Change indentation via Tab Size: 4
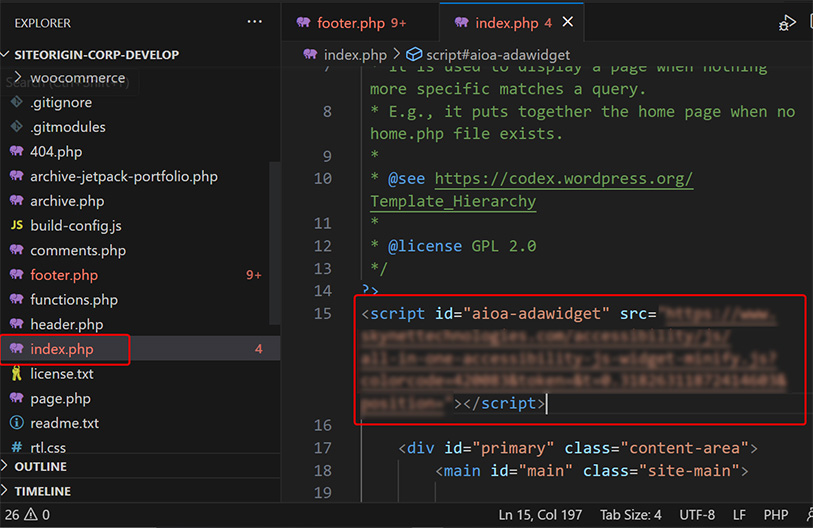The image size is (813, 528). (630, 515)
